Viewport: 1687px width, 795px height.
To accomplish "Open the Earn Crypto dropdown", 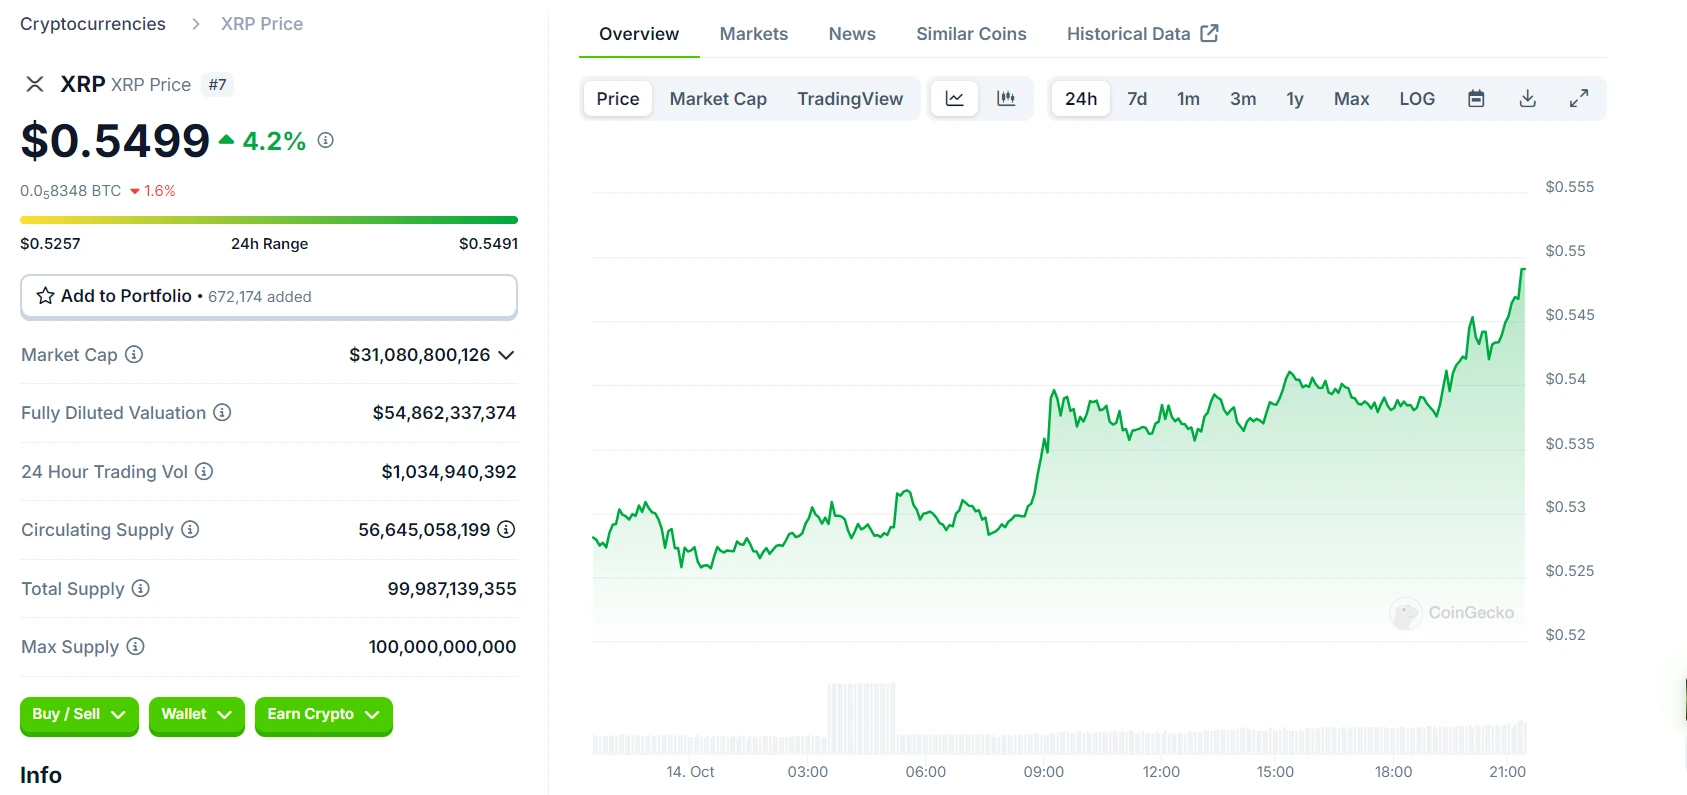I will coord(324,715).
